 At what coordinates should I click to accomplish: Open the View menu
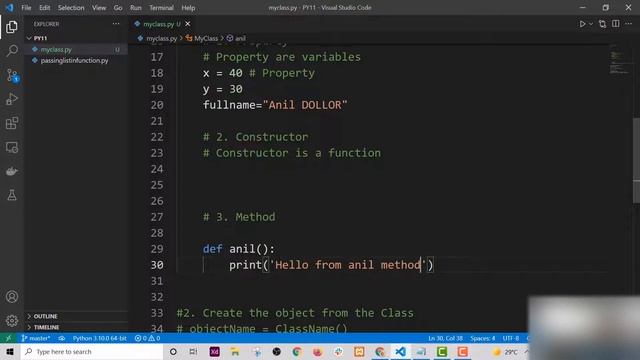point(99,8)
